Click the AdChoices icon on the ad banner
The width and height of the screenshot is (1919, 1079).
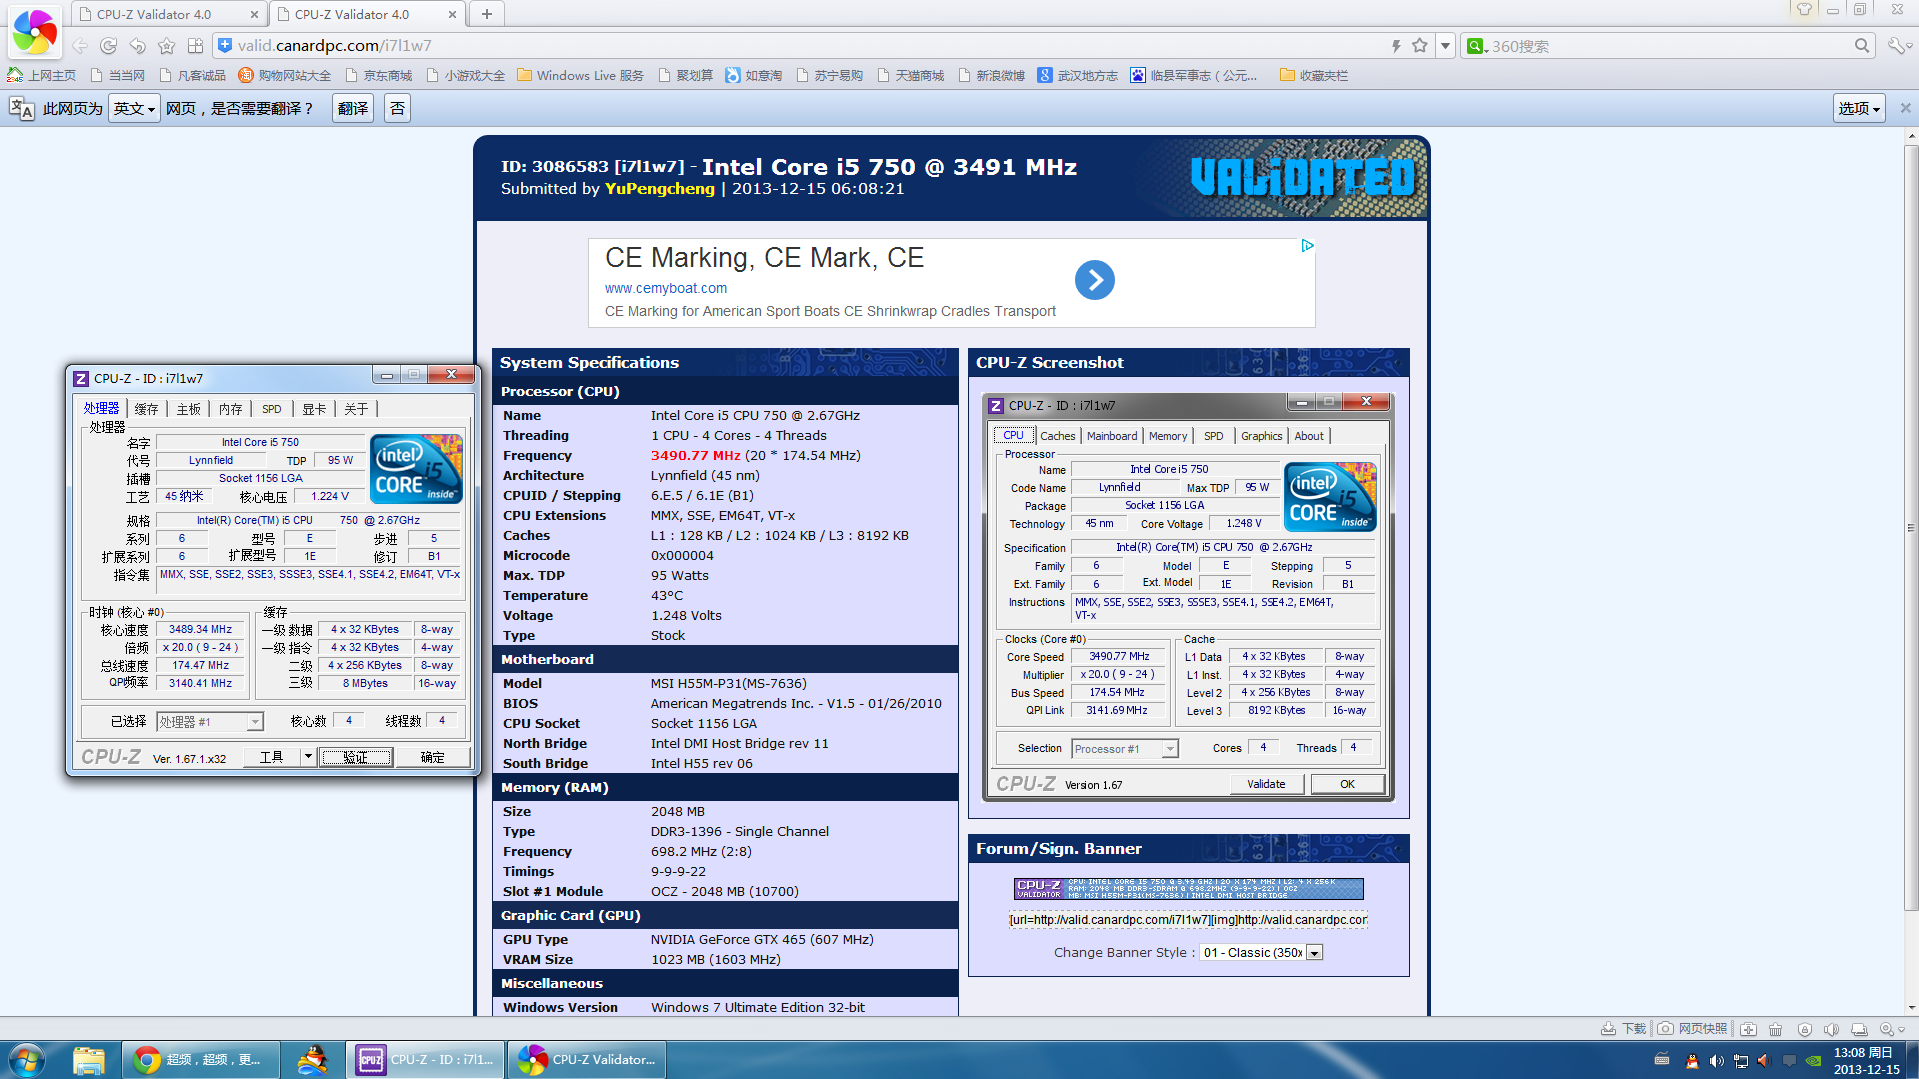pos(1307,246)
